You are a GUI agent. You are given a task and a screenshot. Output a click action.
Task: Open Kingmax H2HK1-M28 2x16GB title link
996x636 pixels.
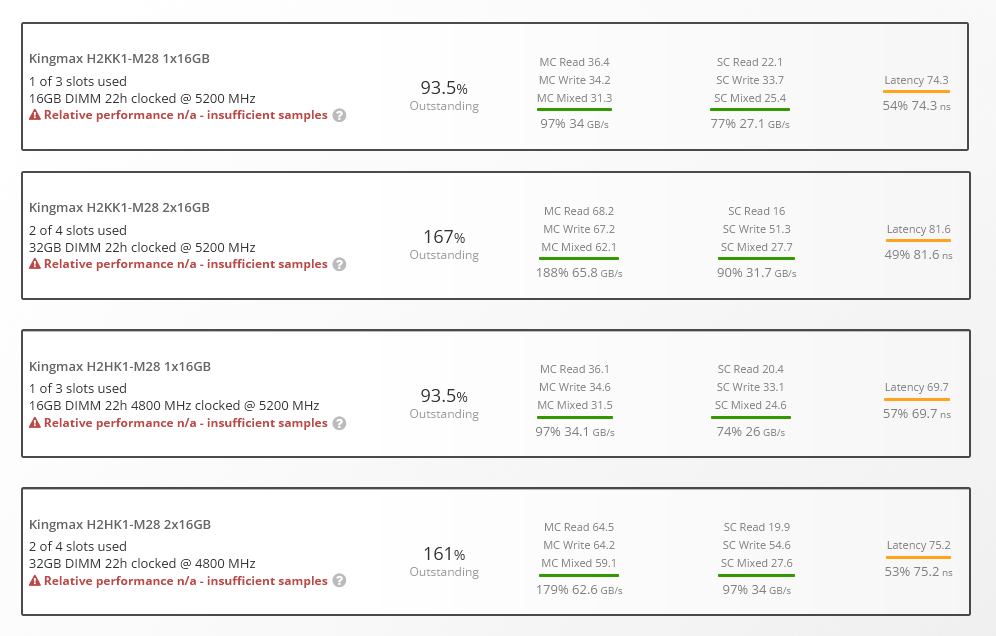pos(119,524)
